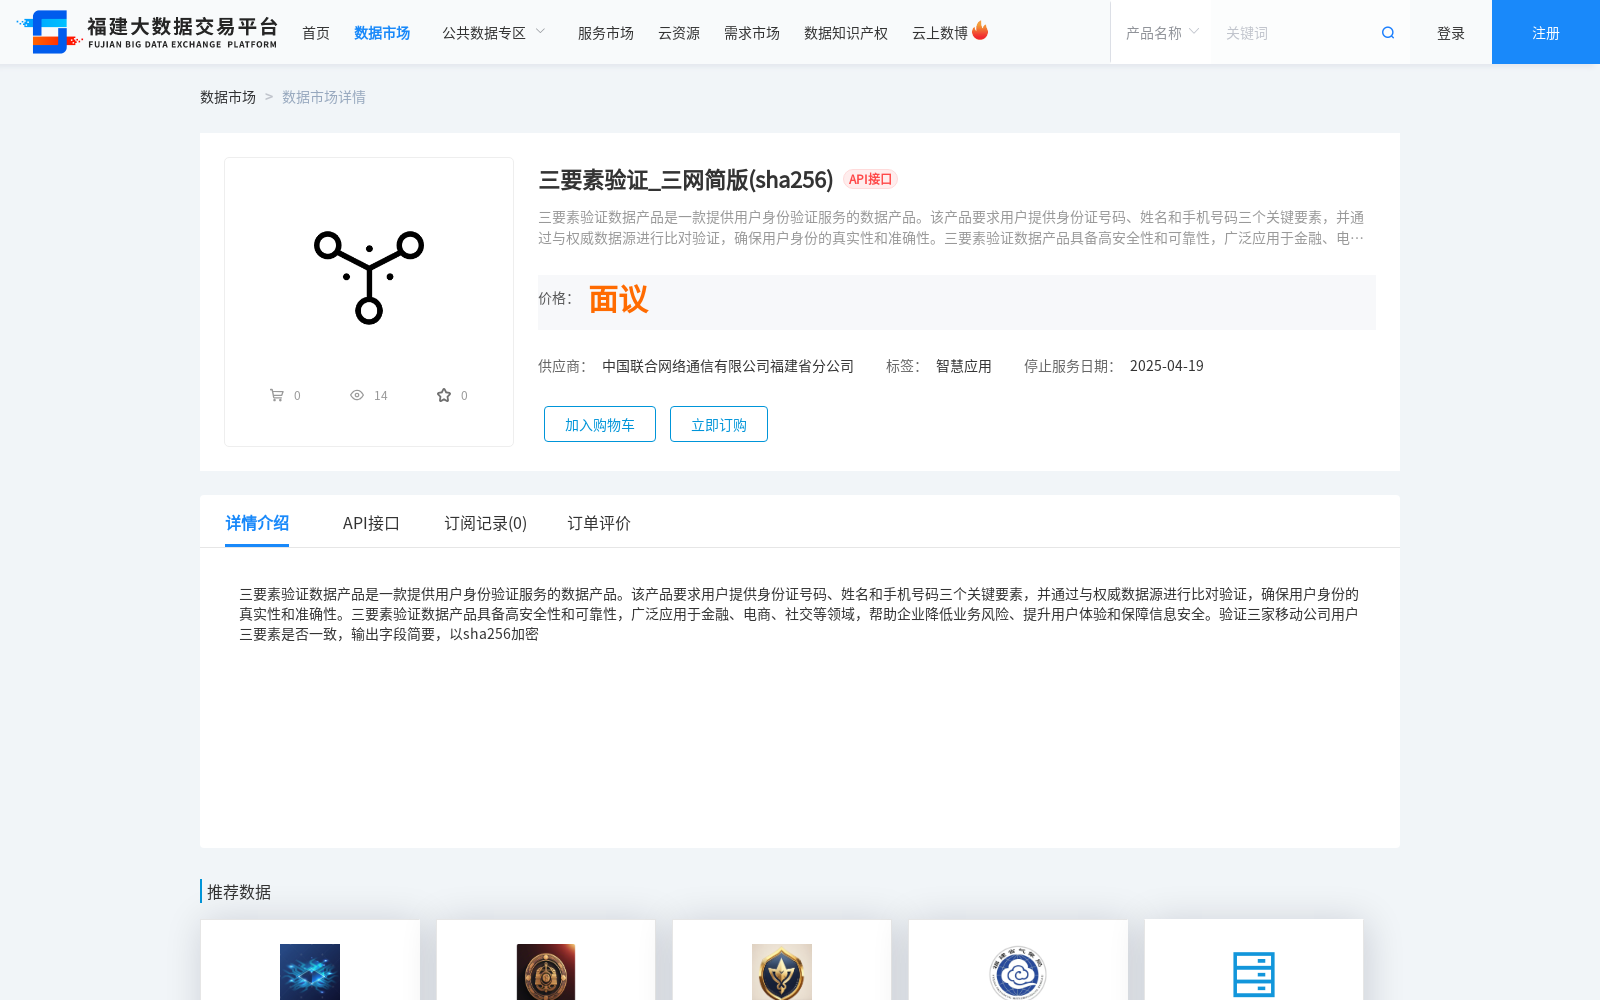
Task: Click the star favorite icon
Action: 444,395
